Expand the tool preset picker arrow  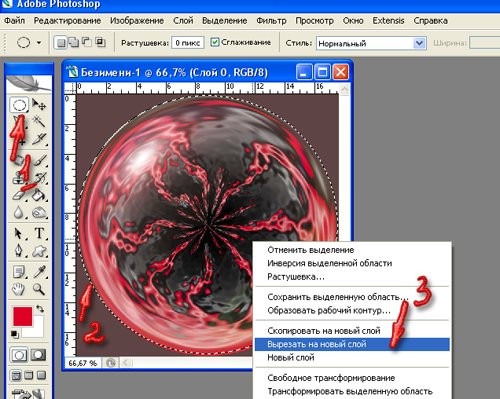(x=39, y=43)
